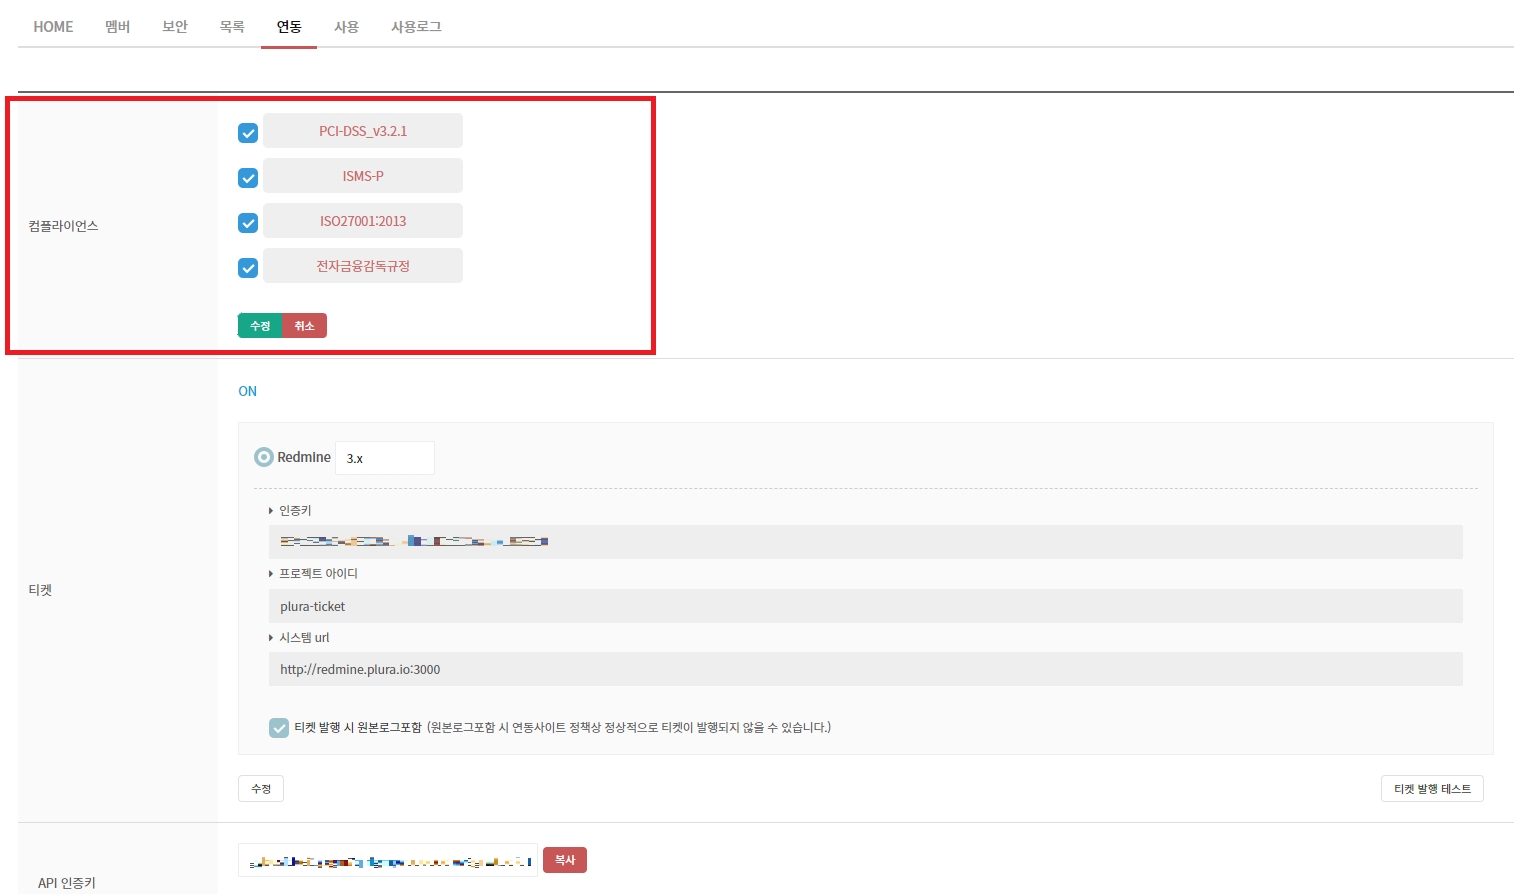
Task: Click the red 취소 button
Action: click(305, 326)
